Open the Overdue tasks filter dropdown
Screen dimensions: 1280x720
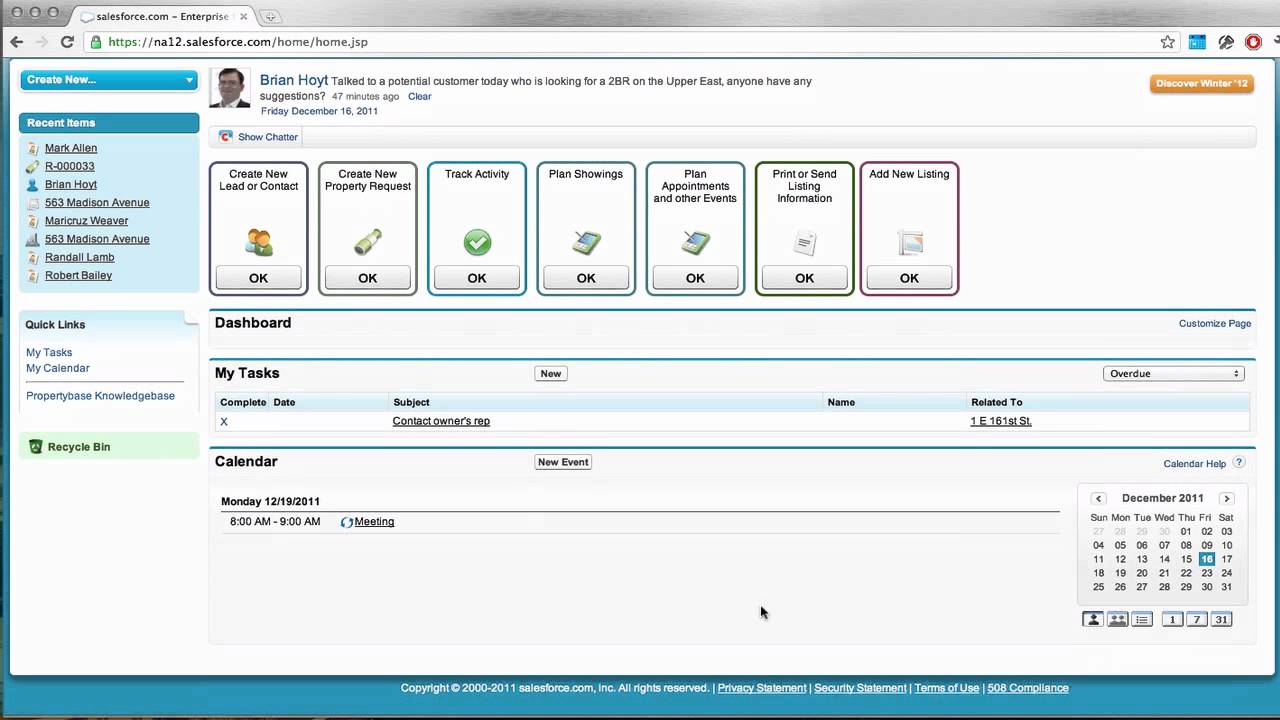[x=1173, y=374]
